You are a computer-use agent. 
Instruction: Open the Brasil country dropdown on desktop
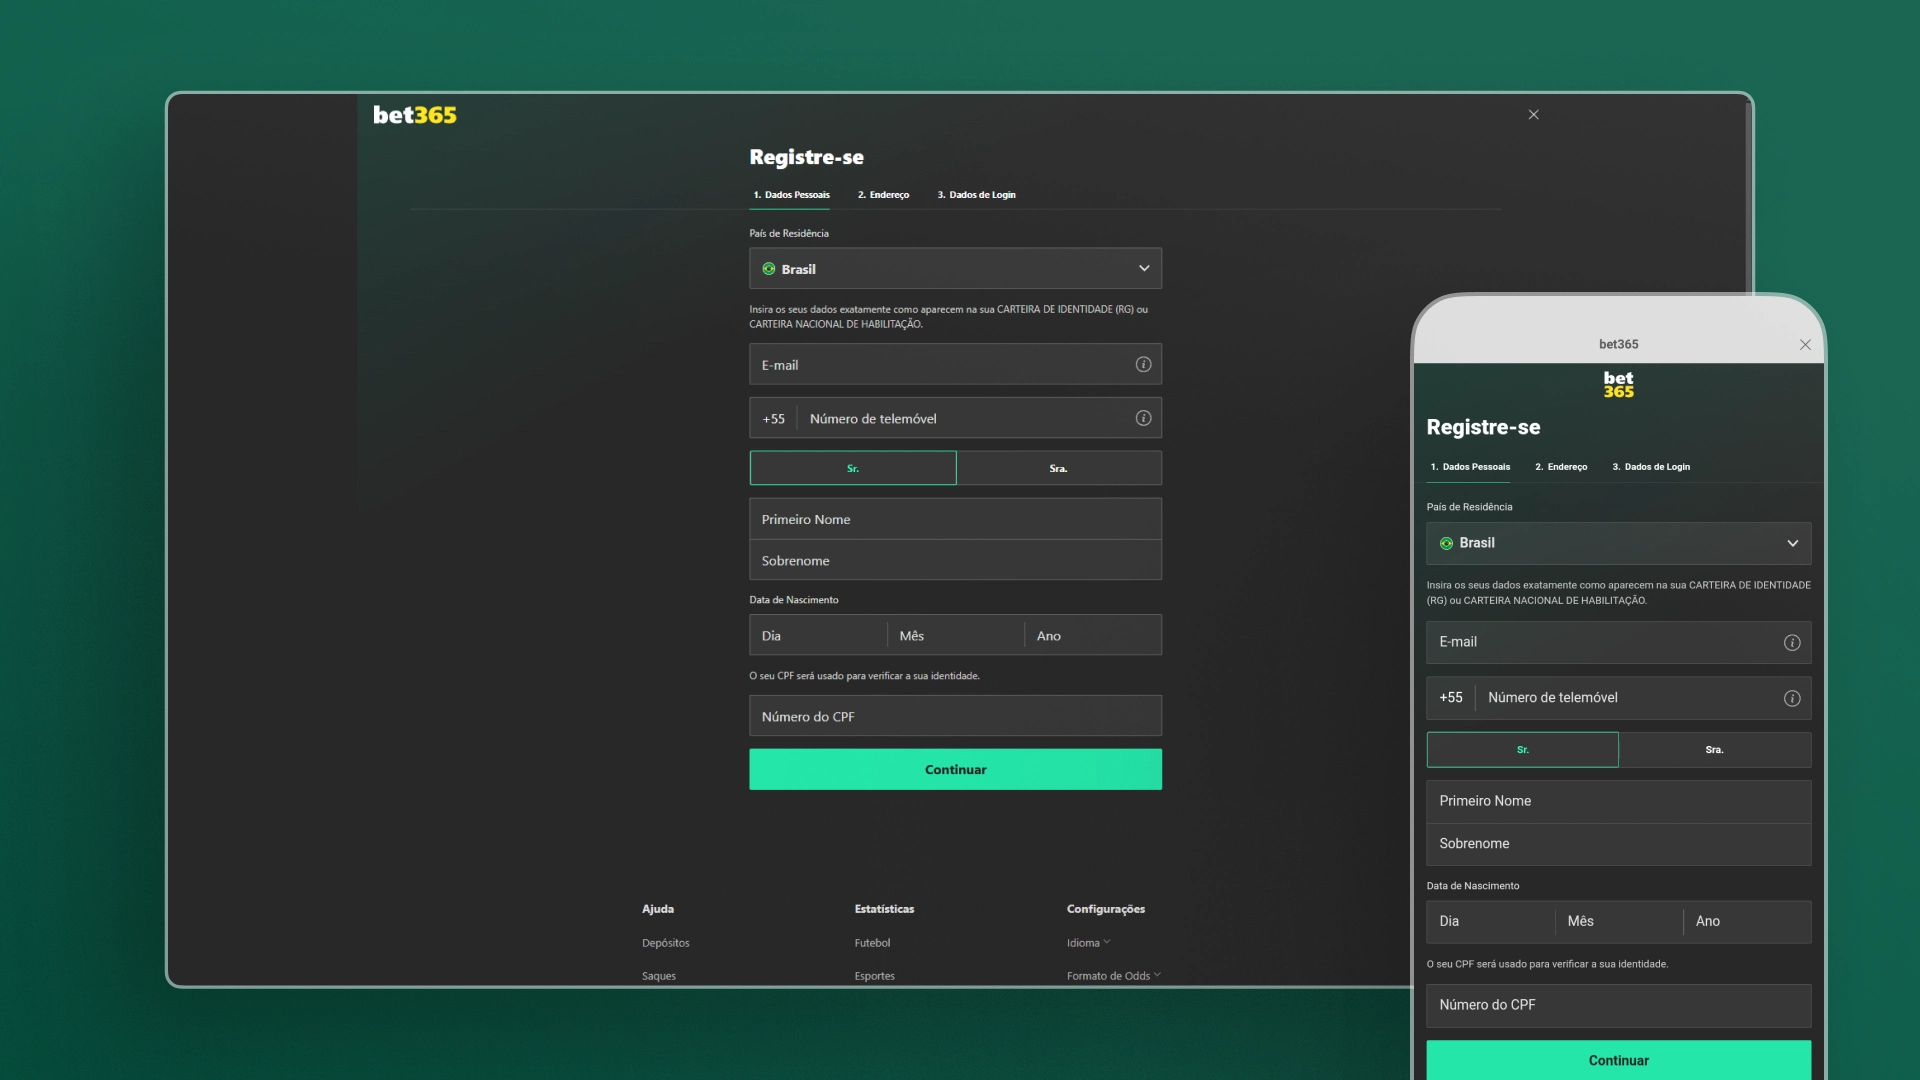(955, 269)
